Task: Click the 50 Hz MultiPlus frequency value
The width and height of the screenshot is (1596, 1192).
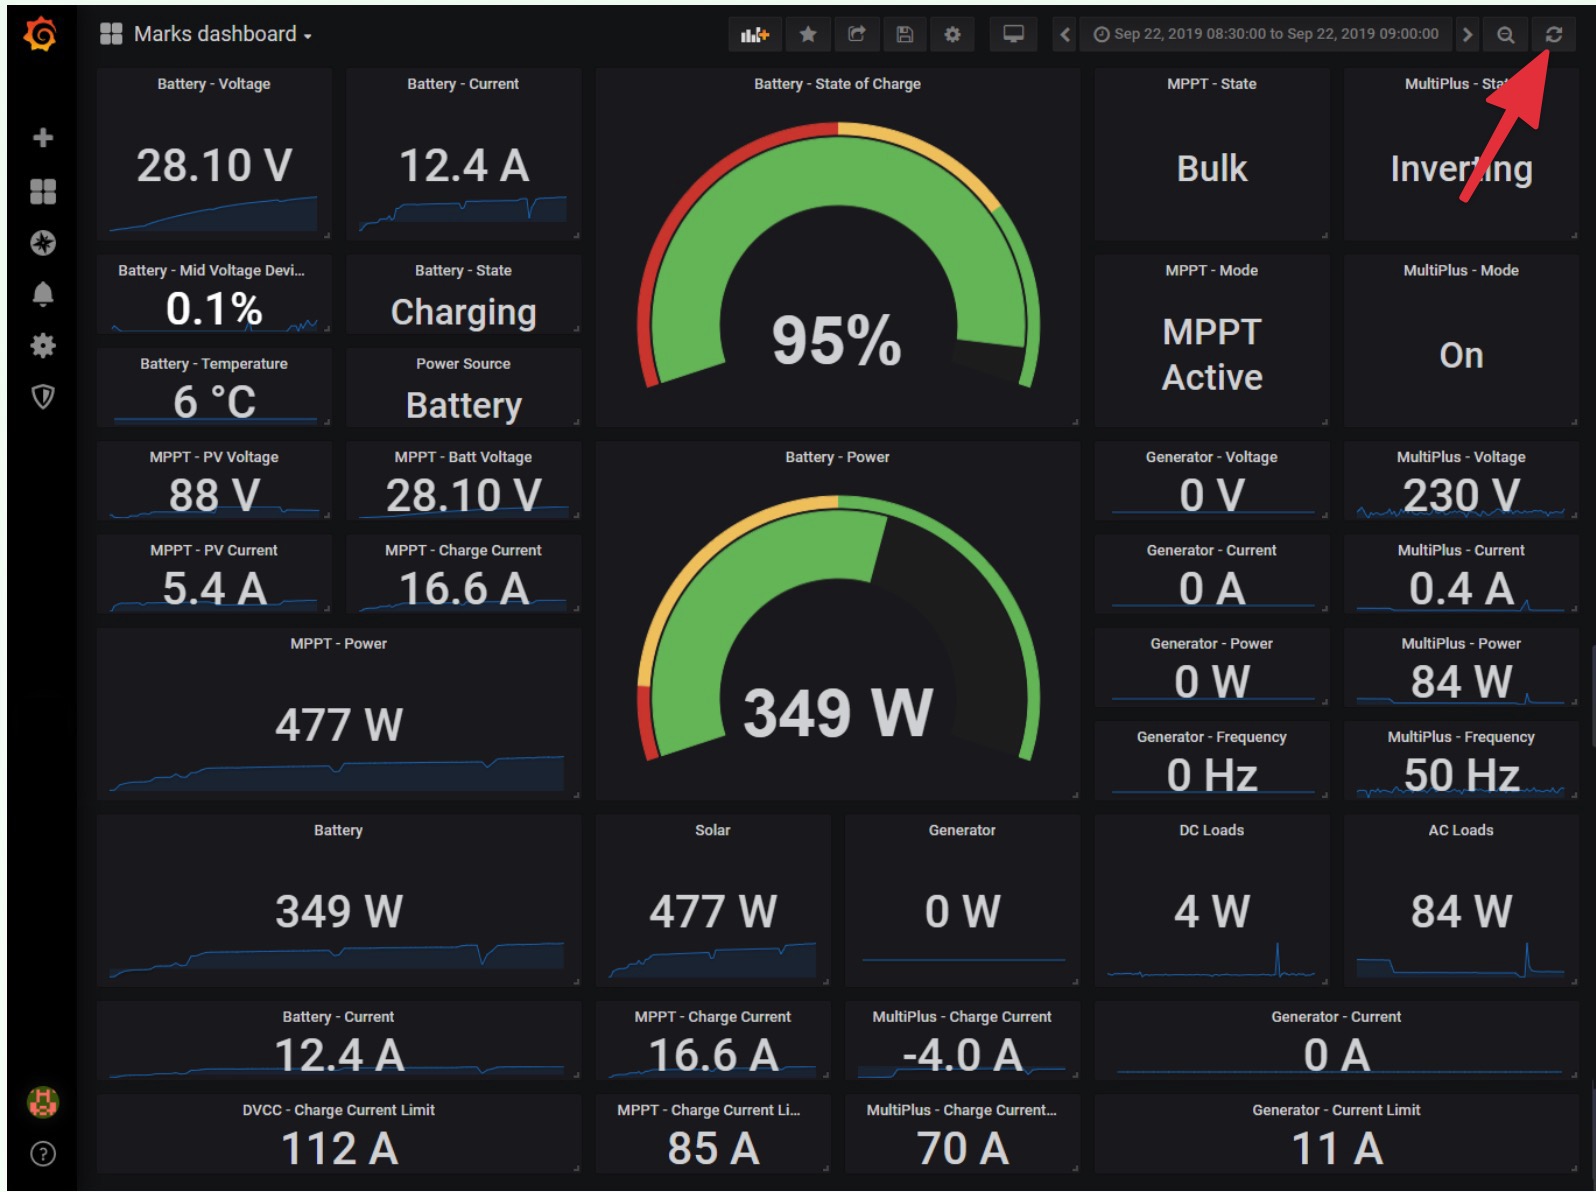Action: tap(1461, 776)
